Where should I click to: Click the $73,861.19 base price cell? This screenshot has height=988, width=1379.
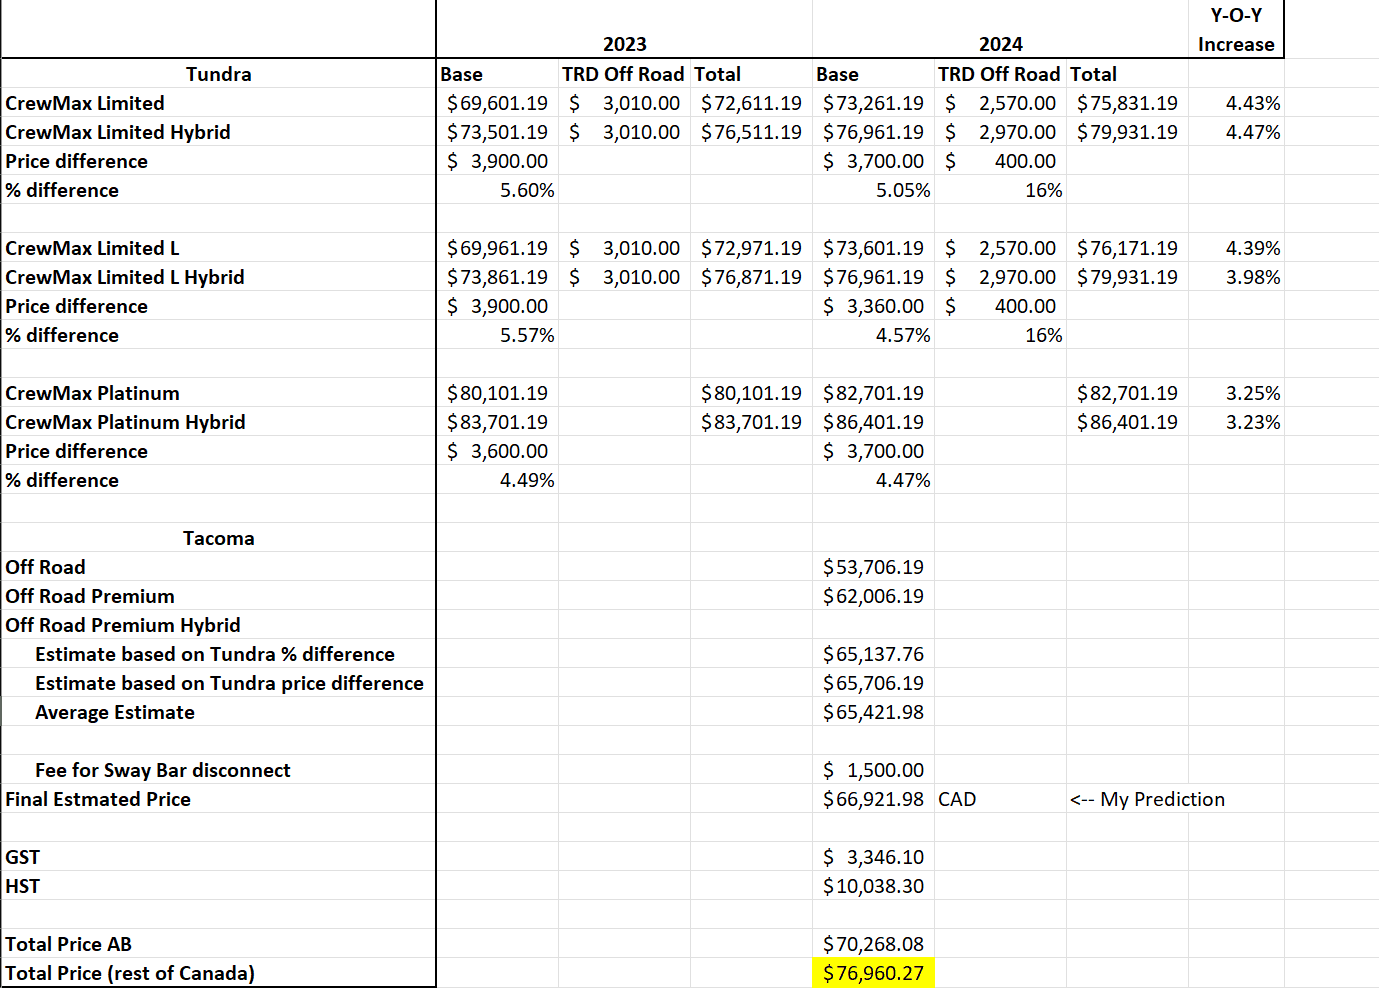pyautogui.click(x=497, y=277)
